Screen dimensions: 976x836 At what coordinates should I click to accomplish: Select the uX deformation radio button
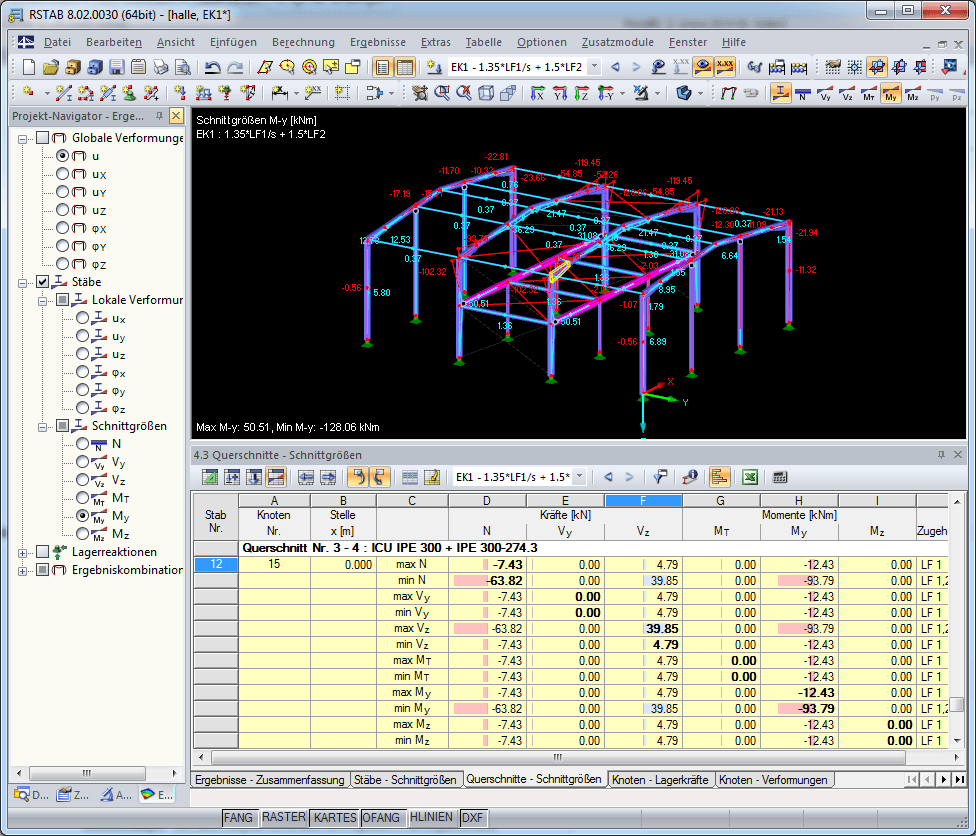[63, 174]
